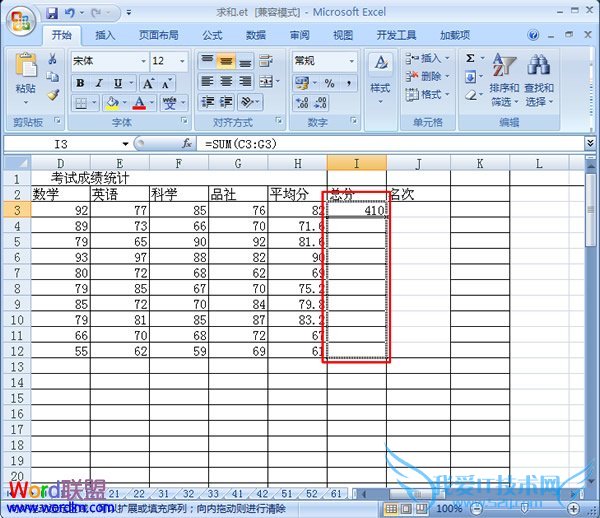Cut the selection with the scissors icon
Image resolution: width=600 pixels, height=518 pixels.
pyautogui.click(x=52, y=59)
